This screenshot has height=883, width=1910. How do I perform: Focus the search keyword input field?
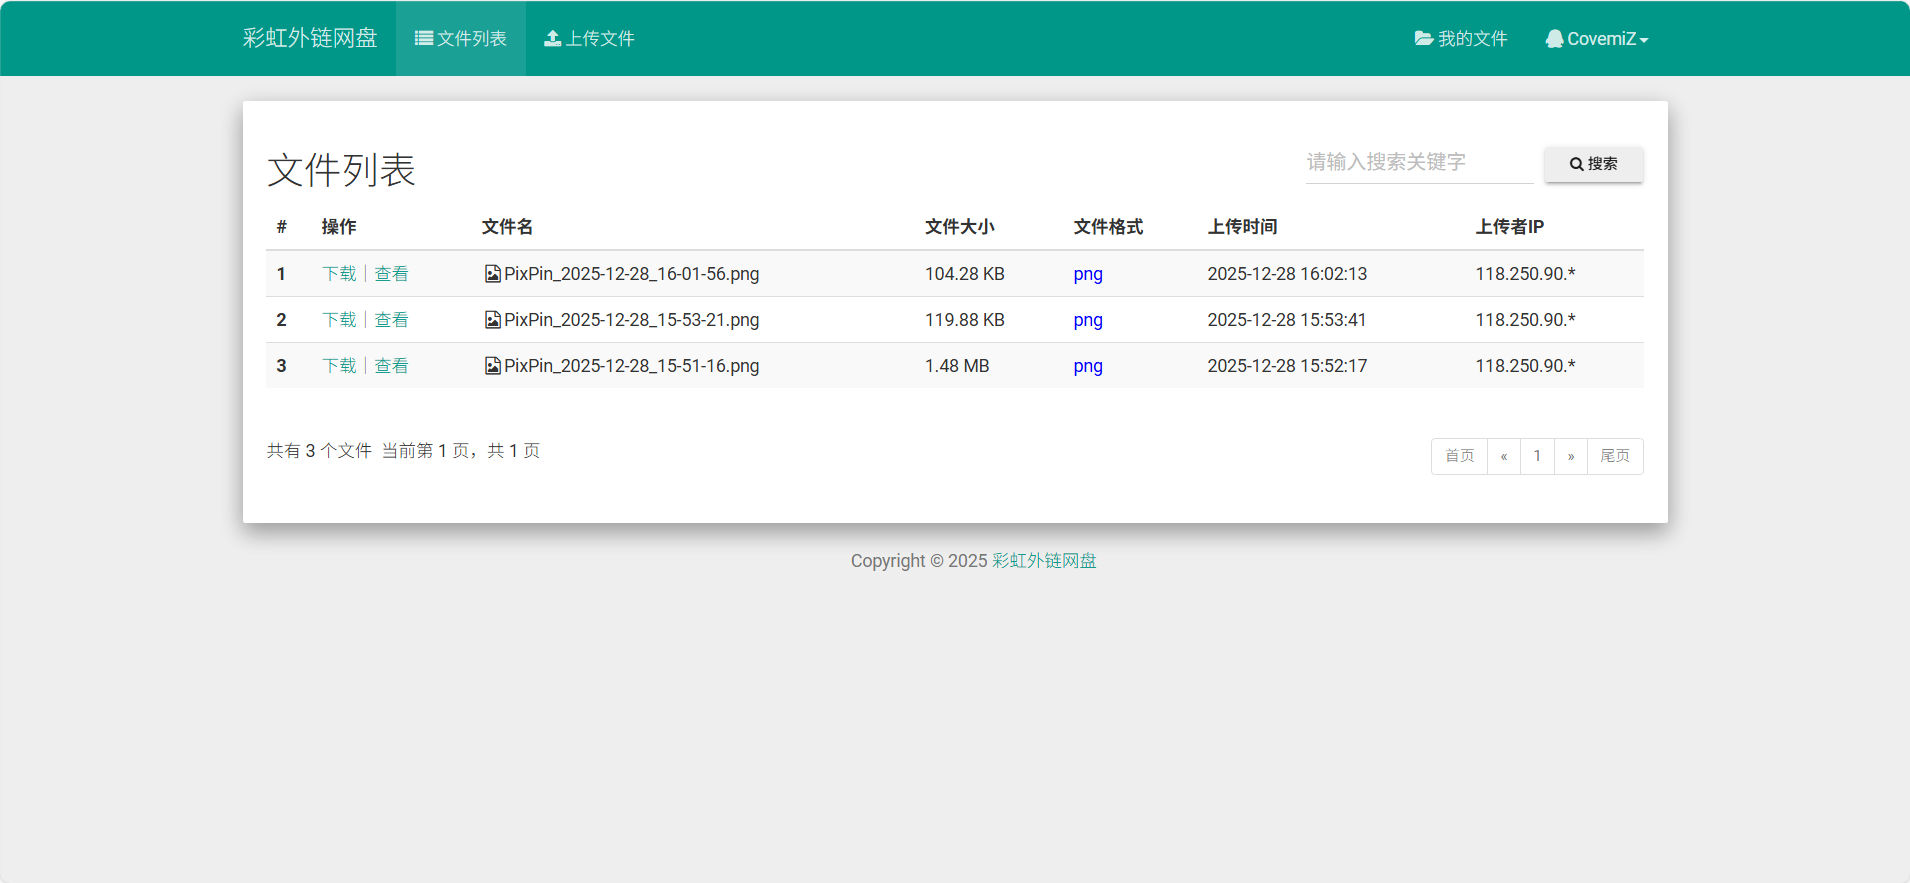coord(1418,163)
